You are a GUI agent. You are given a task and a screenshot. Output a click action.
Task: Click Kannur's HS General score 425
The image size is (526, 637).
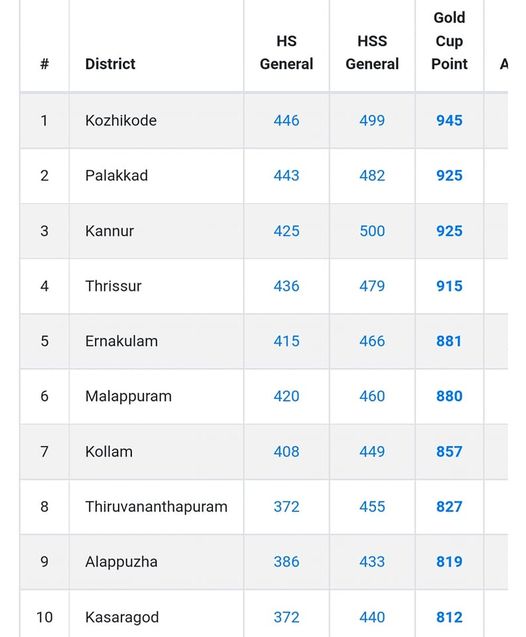point(286,231)
